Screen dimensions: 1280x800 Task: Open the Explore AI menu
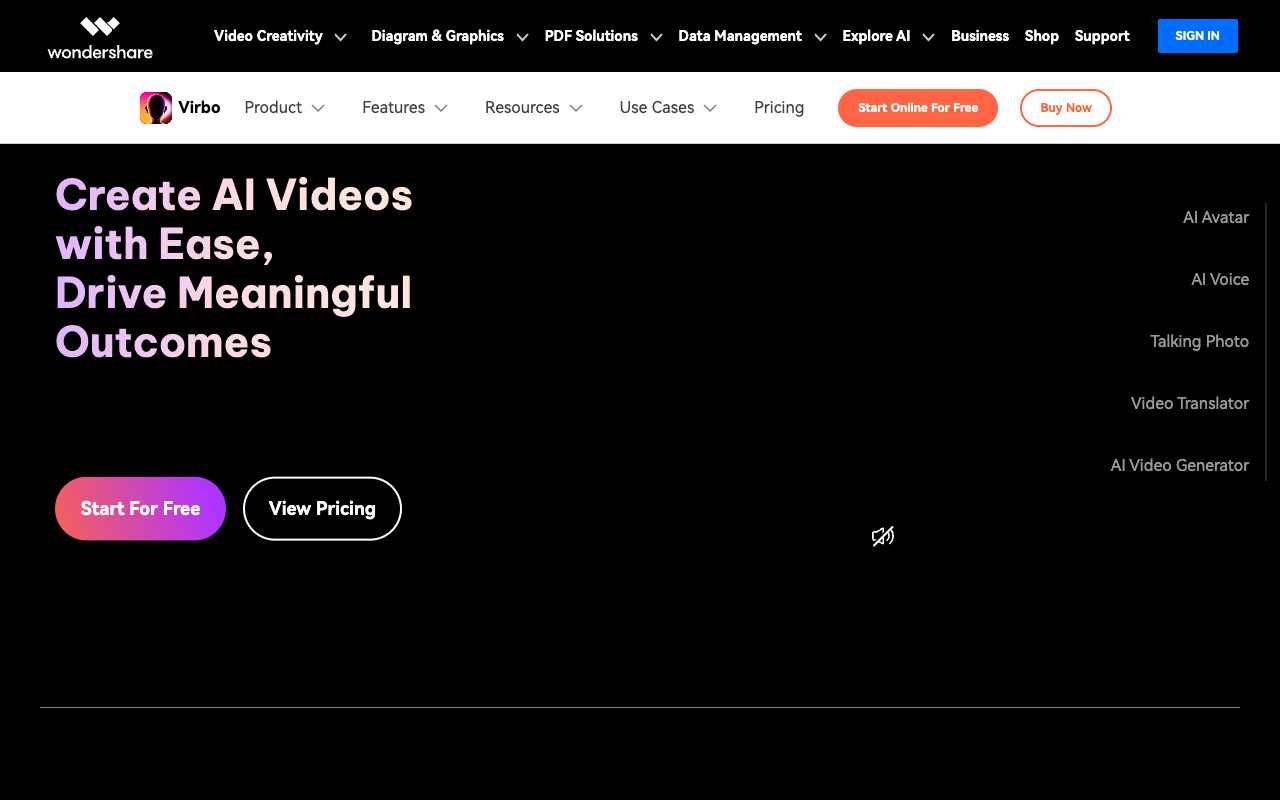(x=876, y=36)
